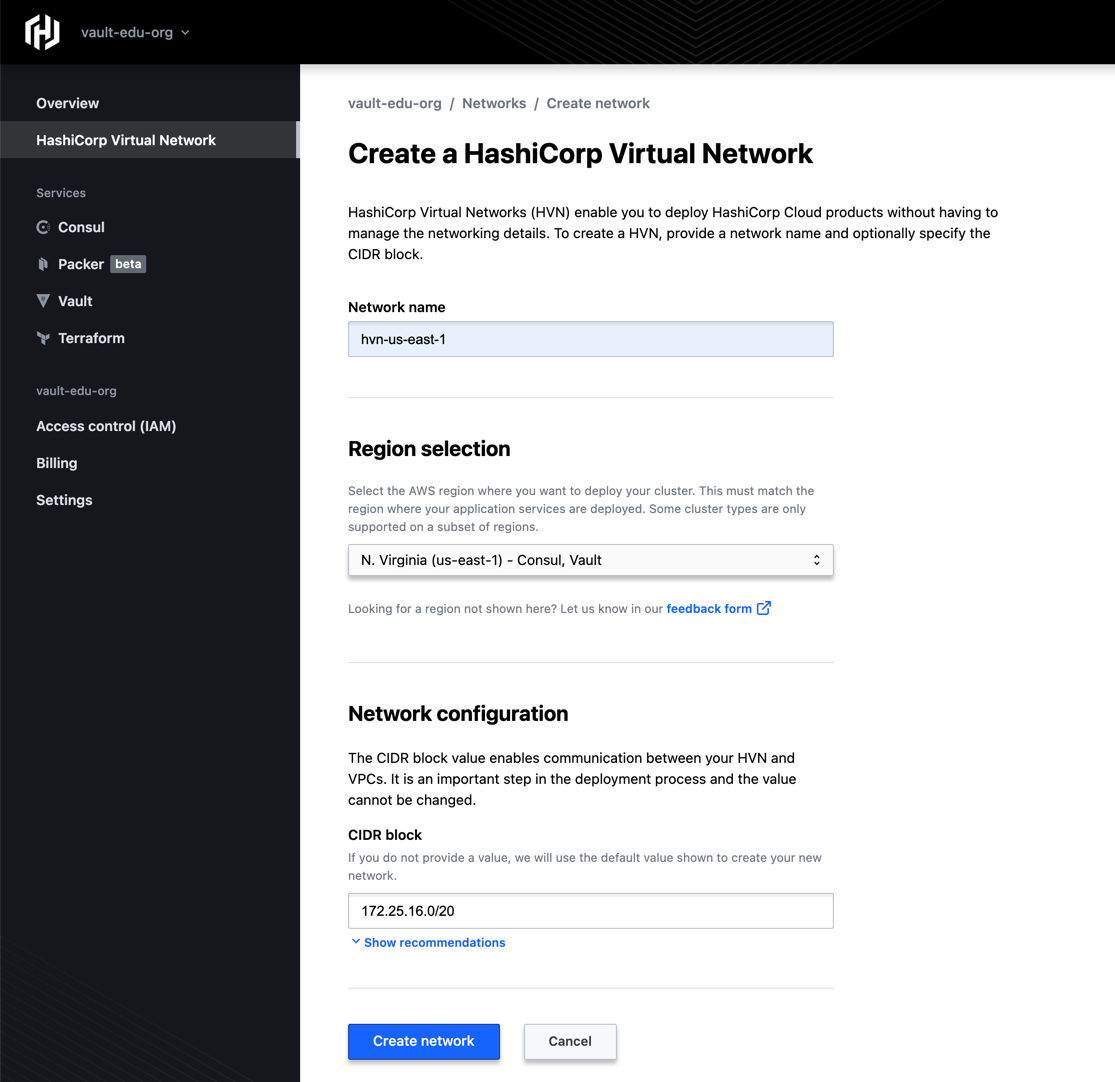Open the feedback form link
Viewport: 1115px width, 1082px height.
[x=709, y=609]
